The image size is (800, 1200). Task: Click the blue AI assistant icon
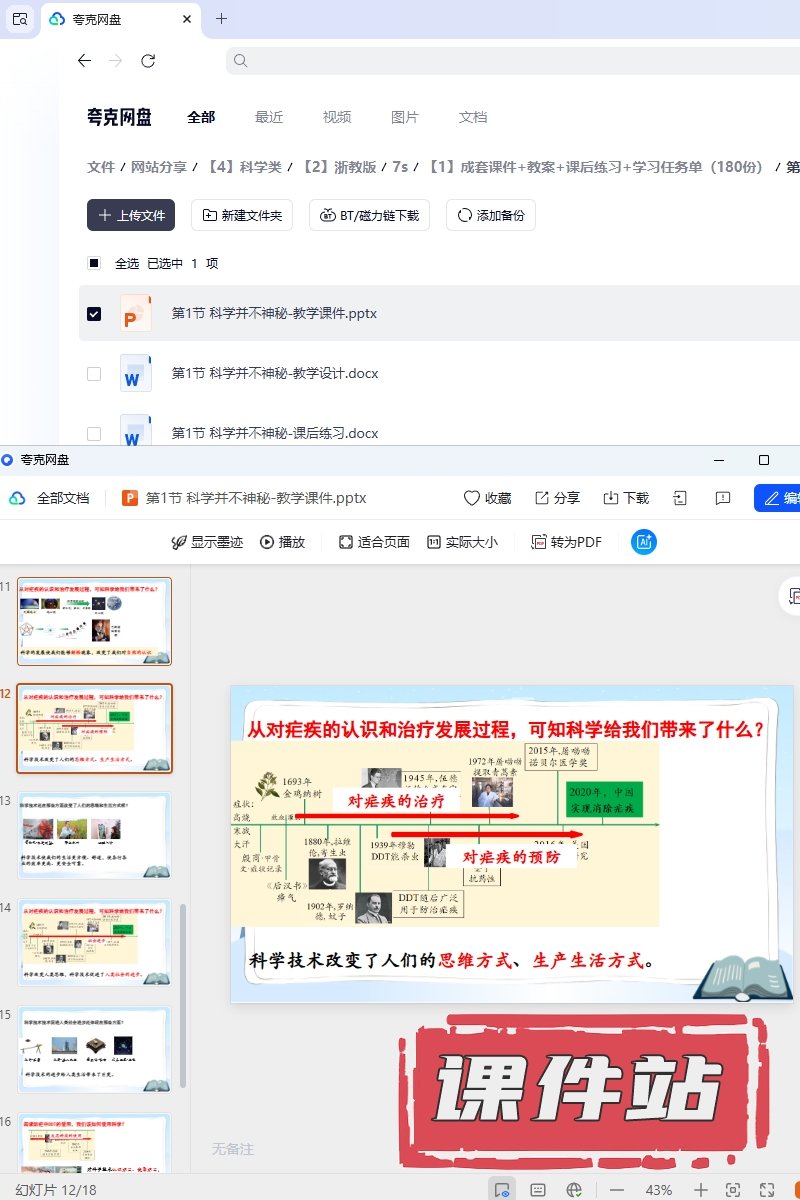click(x=644, y=542)
